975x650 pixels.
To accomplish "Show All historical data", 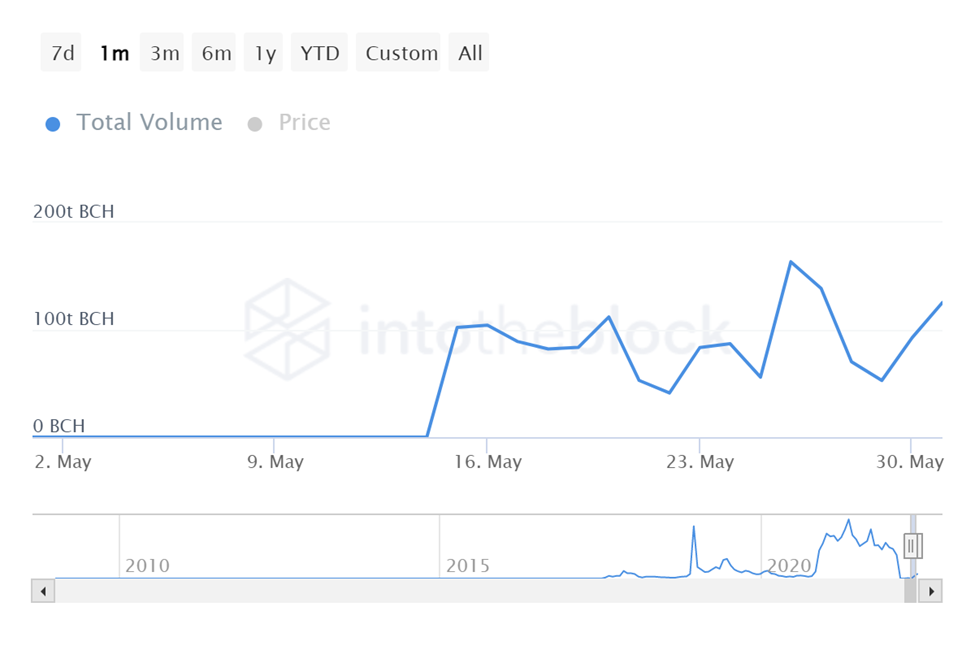I will 470,53.
